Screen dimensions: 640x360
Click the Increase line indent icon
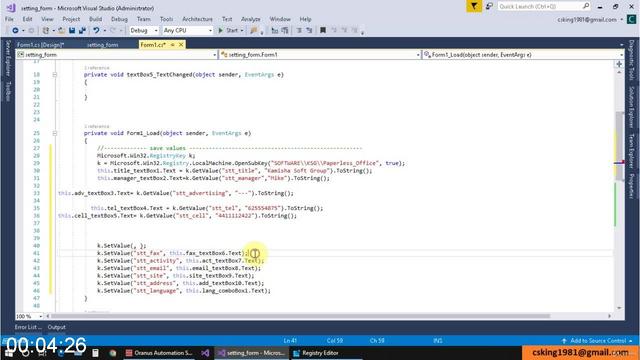309,31
